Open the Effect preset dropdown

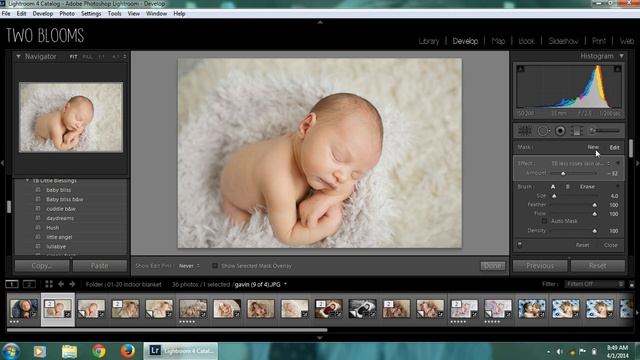(x=580, y=163)
